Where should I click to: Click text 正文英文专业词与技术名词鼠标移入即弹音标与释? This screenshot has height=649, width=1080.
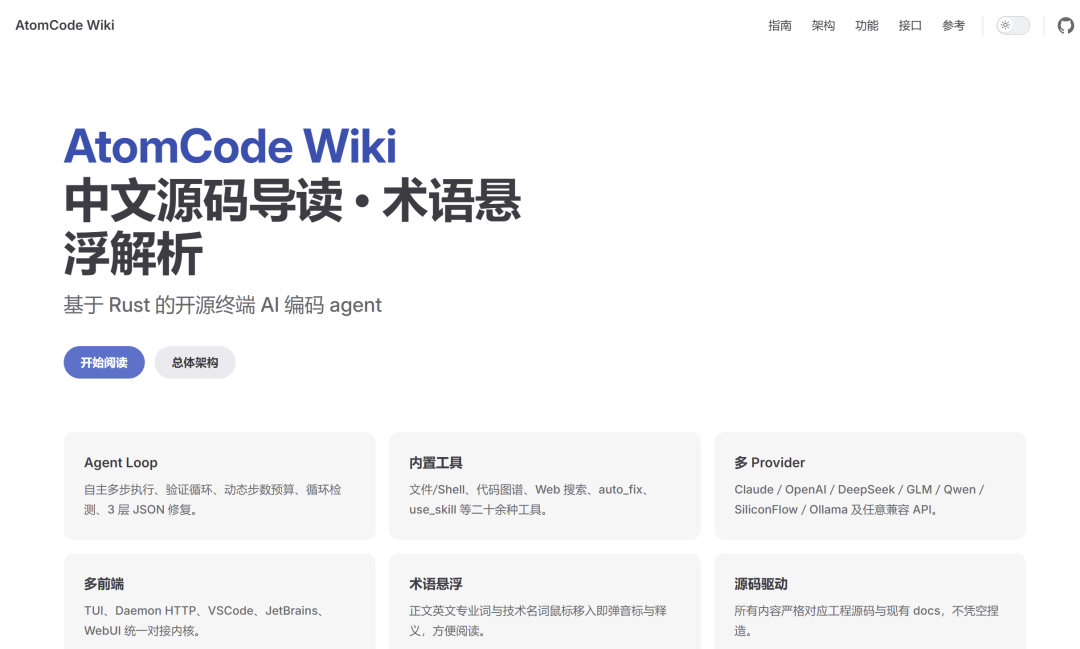pyautogui.click(x=538, y=610)
